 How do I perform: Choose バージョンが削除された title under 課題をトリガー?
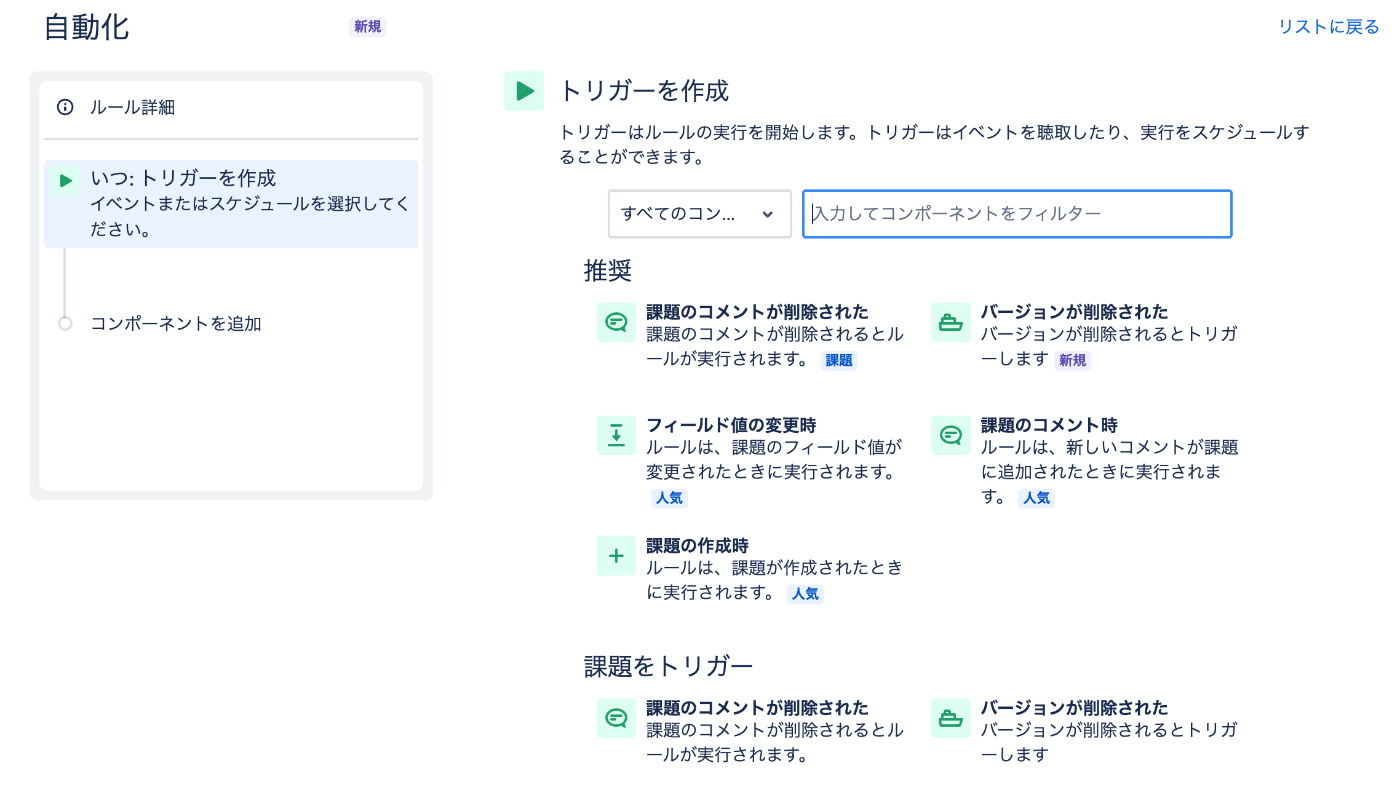point(1074,708)
